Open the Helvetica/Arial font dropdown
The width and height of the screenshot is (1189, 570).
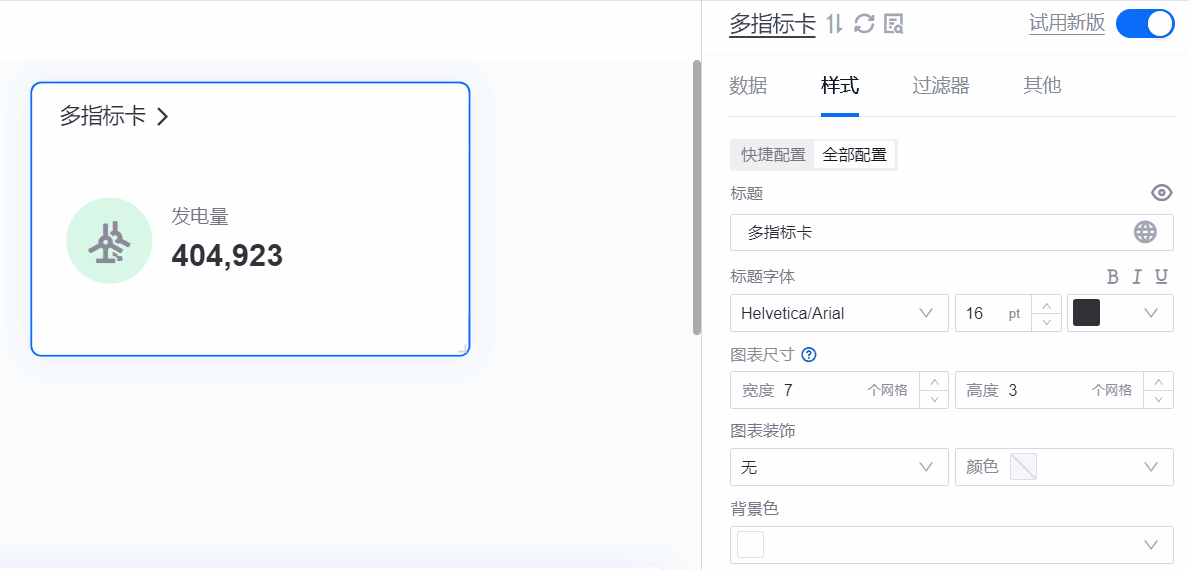(839, 313)
